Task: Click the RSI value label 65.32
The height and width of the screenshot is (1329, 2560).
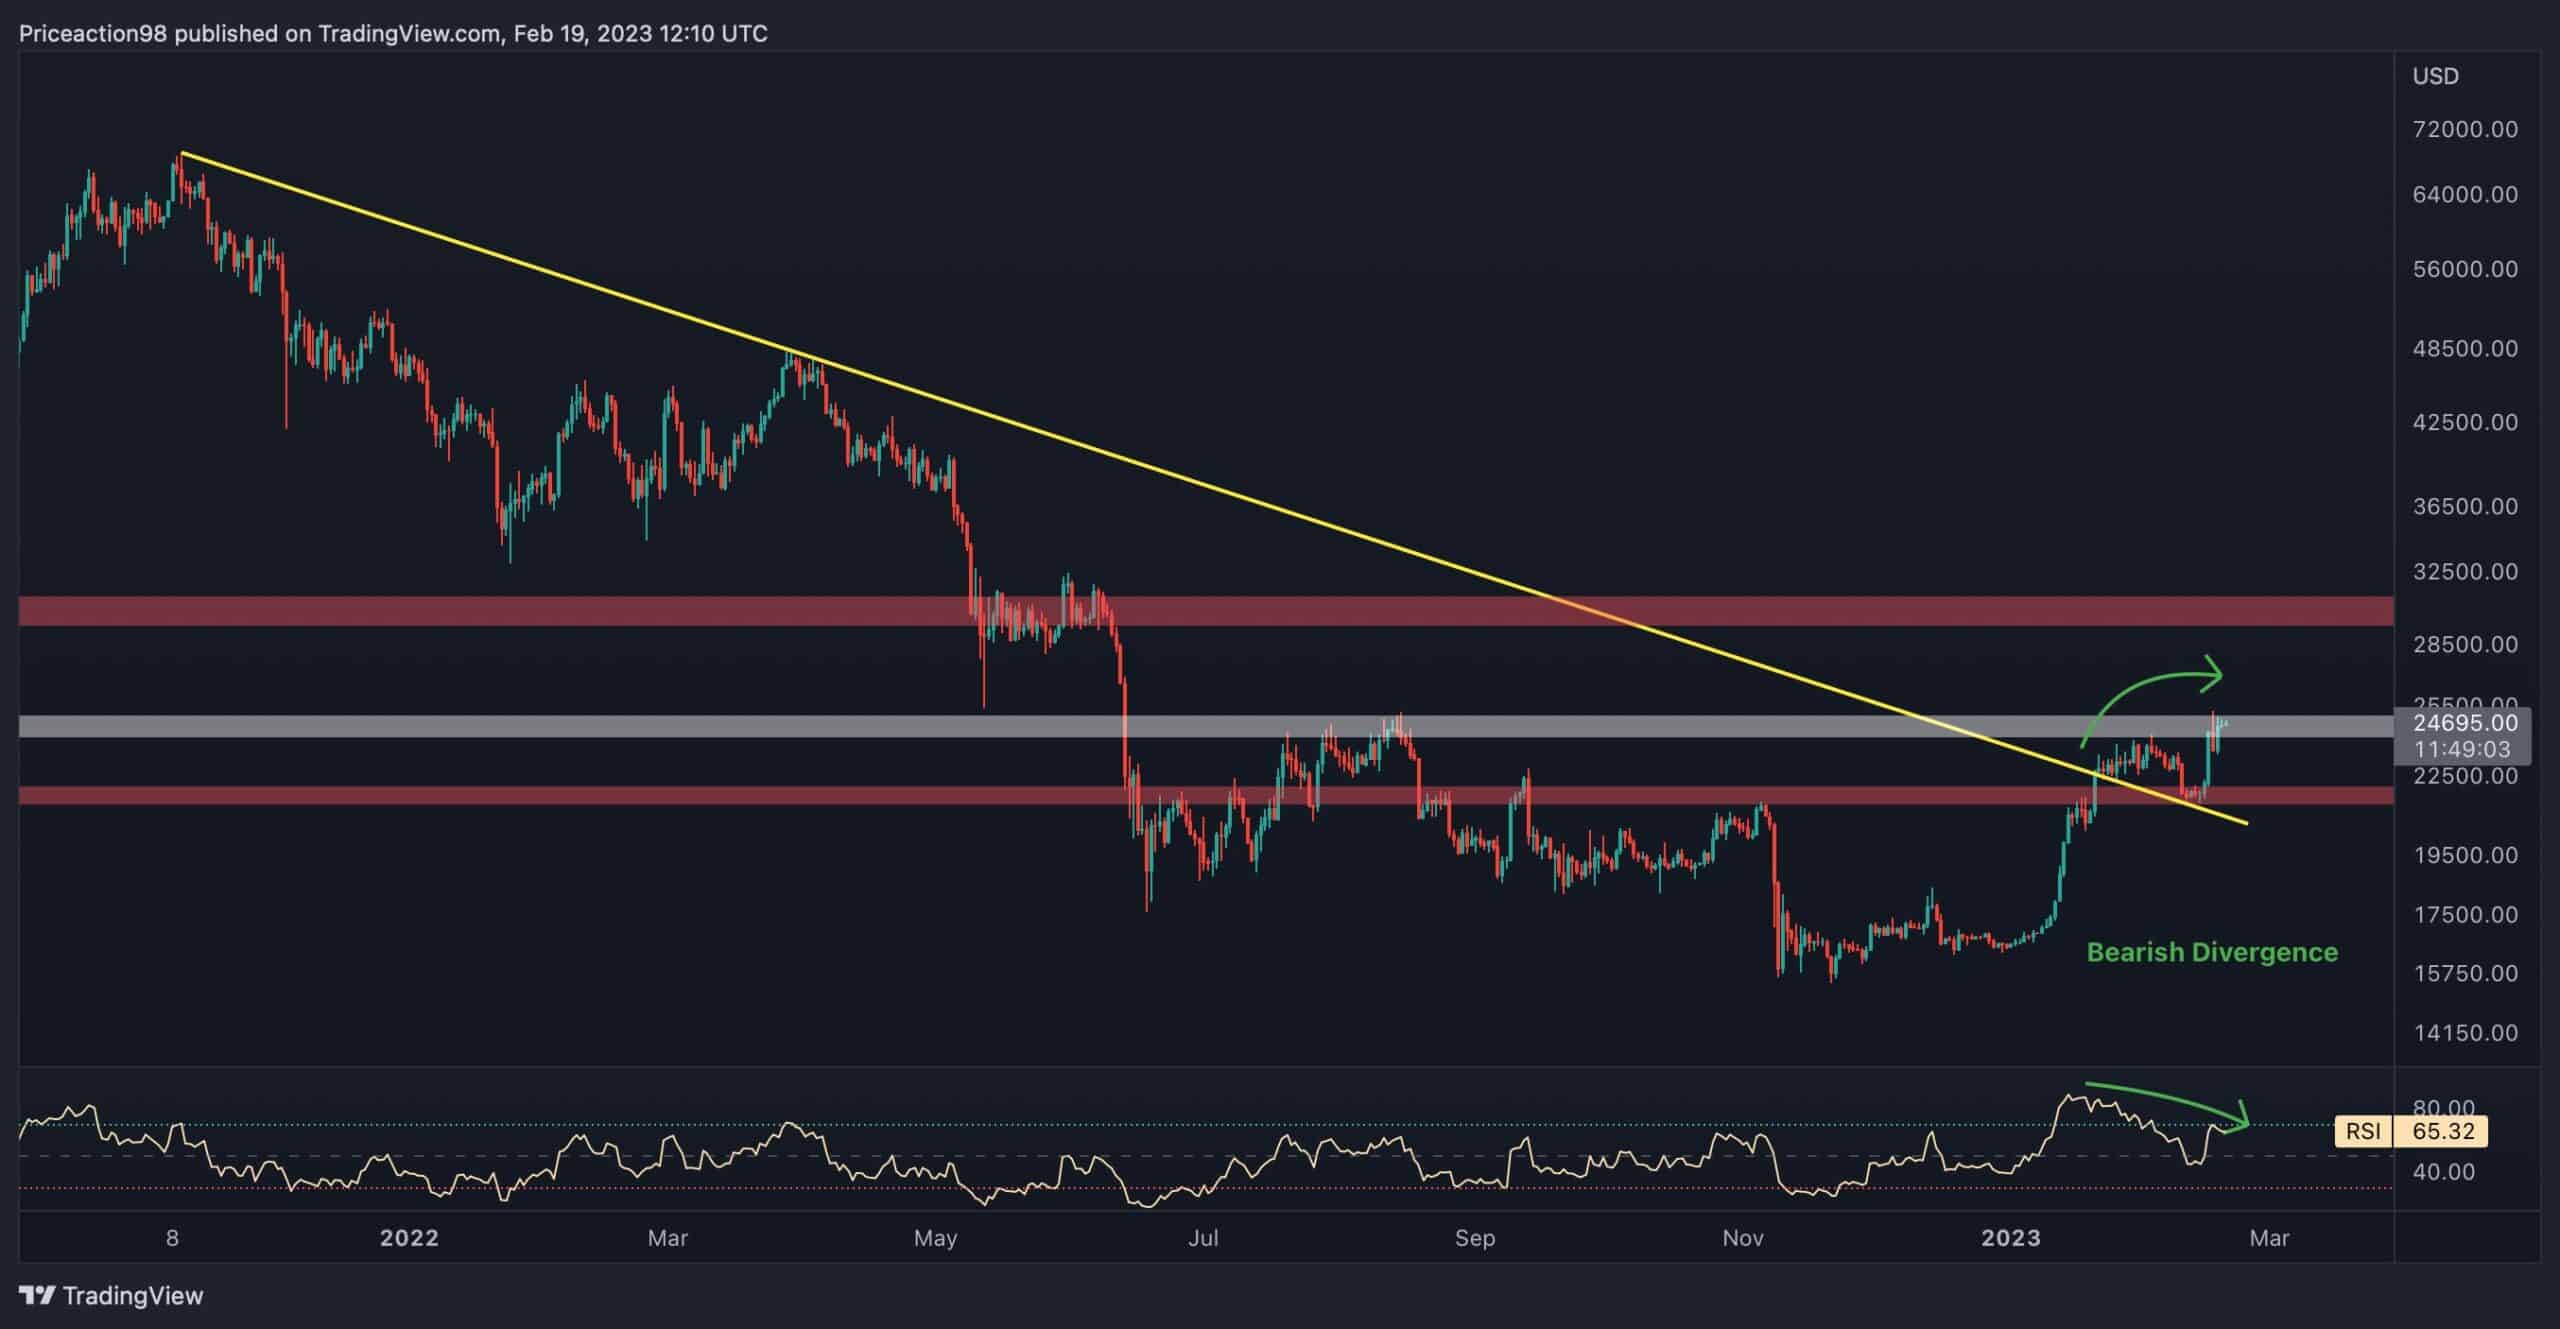Action: tap(2443, 1131)
